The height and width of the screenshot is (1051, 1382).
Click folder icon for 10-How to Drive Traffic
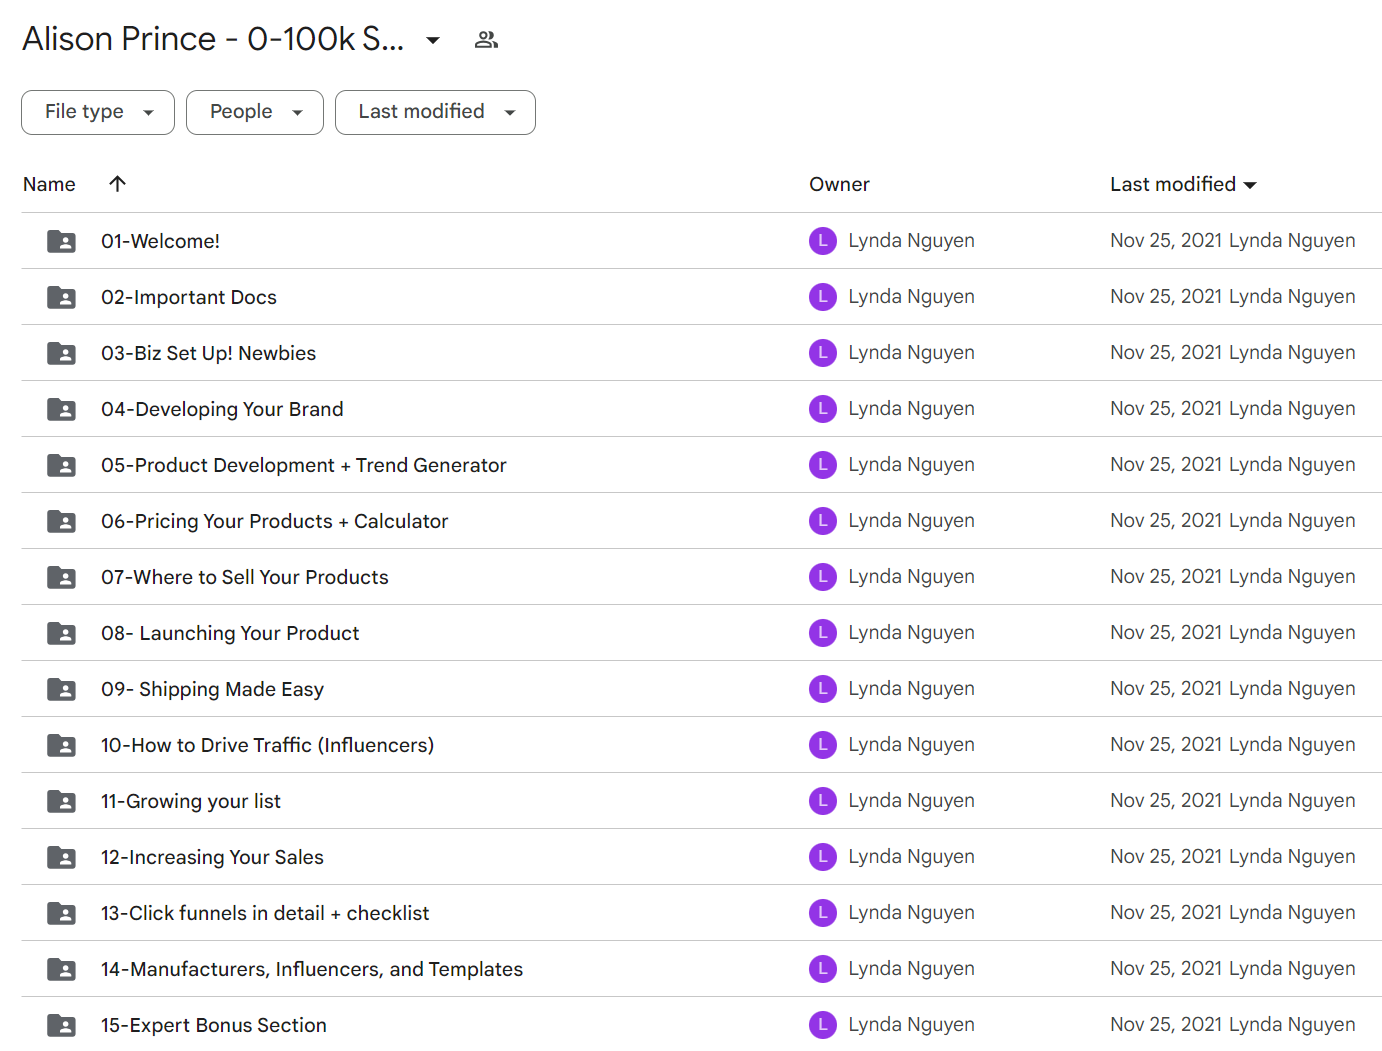point(61,745)
